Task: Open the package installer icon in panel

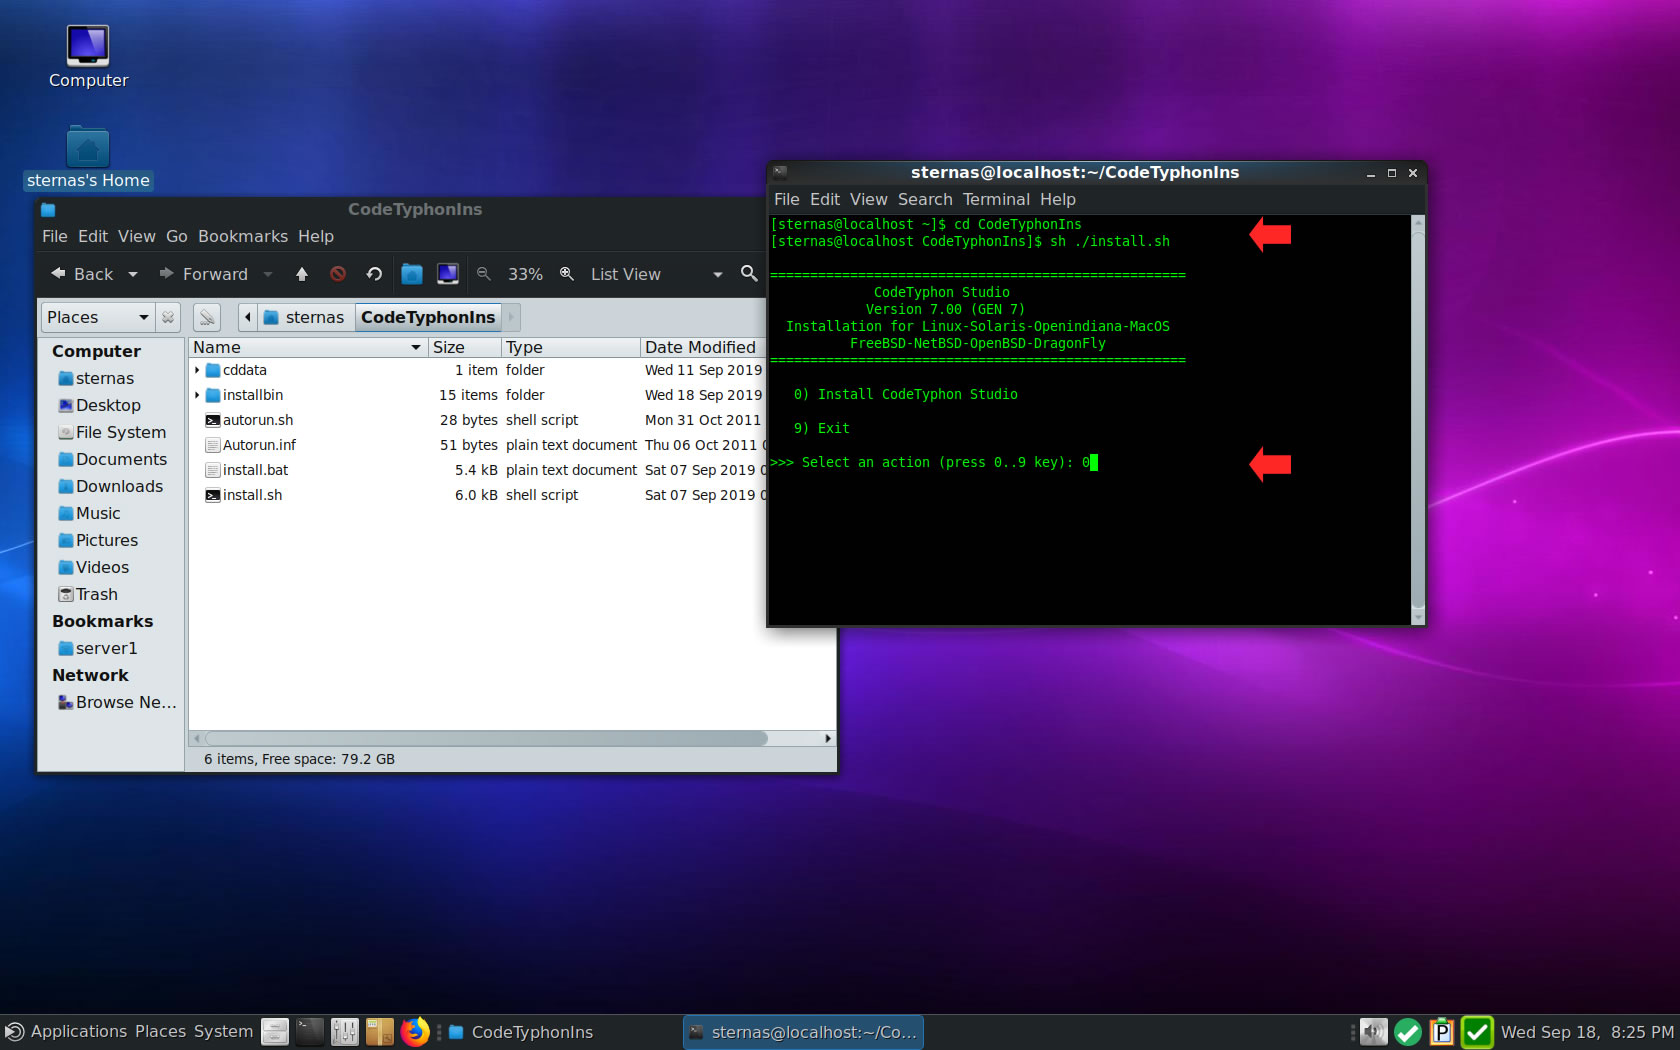Action: pyautogui.click(x=380, y=1032)
